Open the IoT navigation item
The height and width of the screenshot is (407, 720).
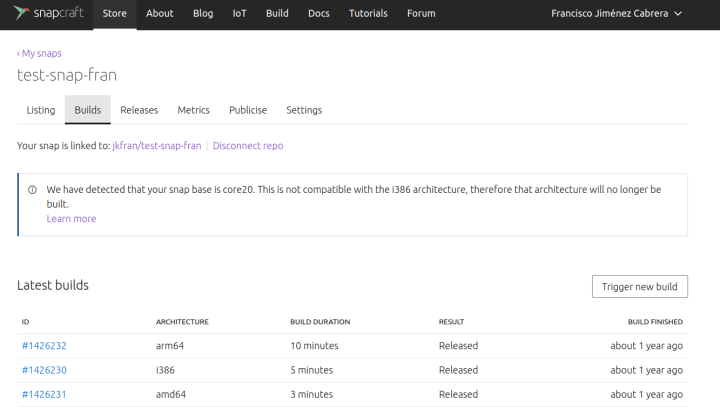pyautogui.click(x=239, y=14)
